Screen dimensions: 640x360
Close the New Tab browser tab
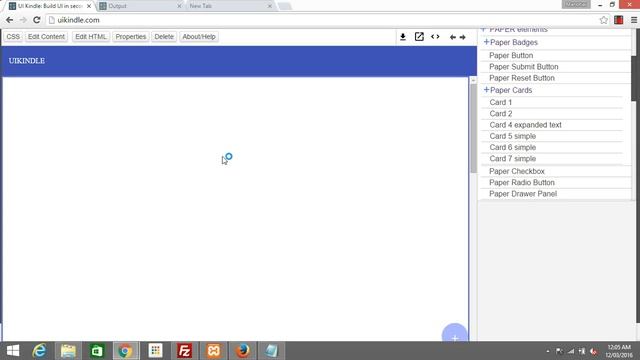tap(269, 6)
